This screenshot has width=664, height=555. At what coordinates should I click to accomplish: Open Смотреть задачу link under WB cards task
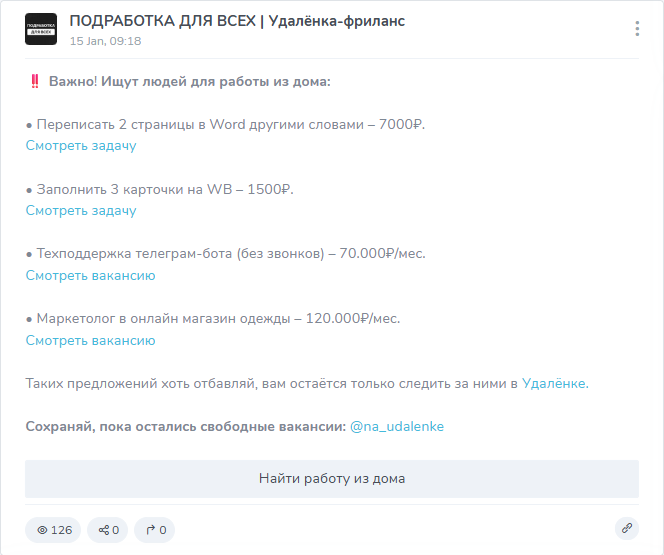point(81,210)
